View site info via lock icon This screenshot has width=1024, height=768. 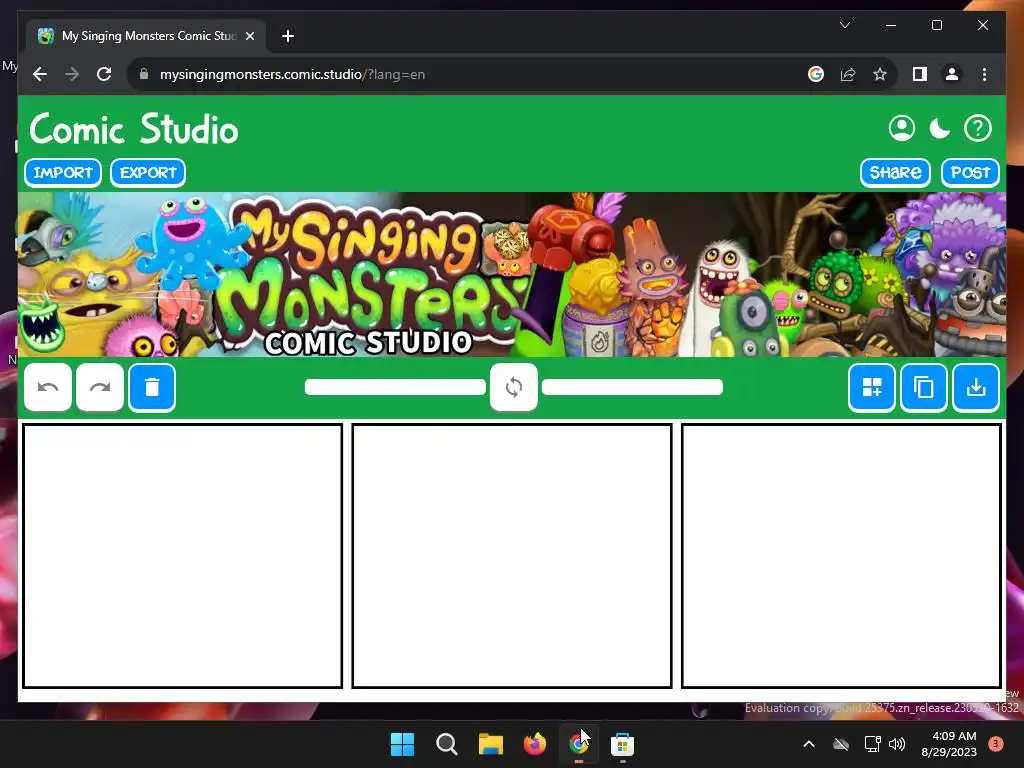[144, 74]
